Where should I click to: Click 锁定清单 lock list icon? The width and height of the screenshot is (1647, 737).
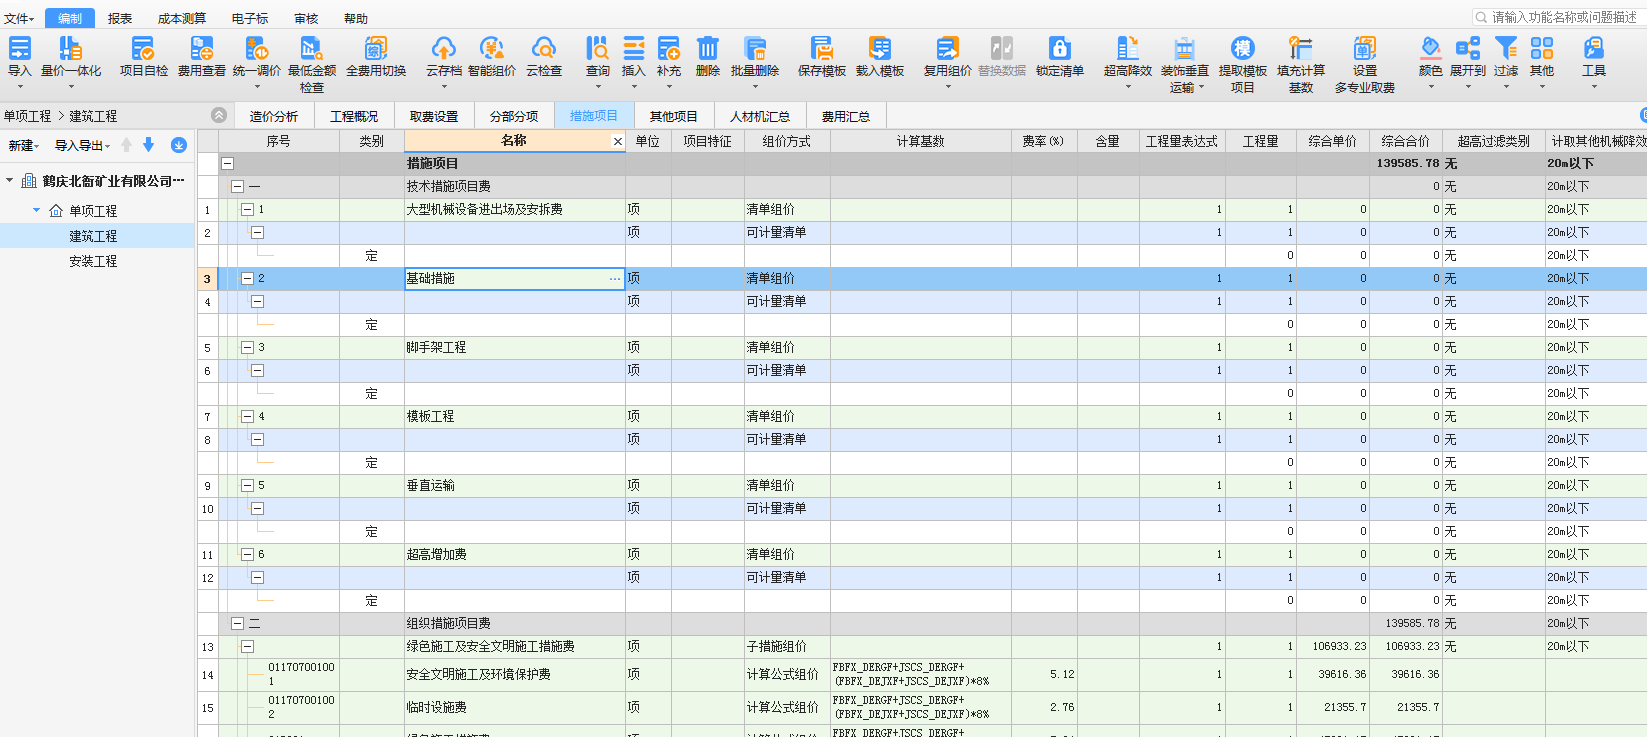tap(1059, 56)
